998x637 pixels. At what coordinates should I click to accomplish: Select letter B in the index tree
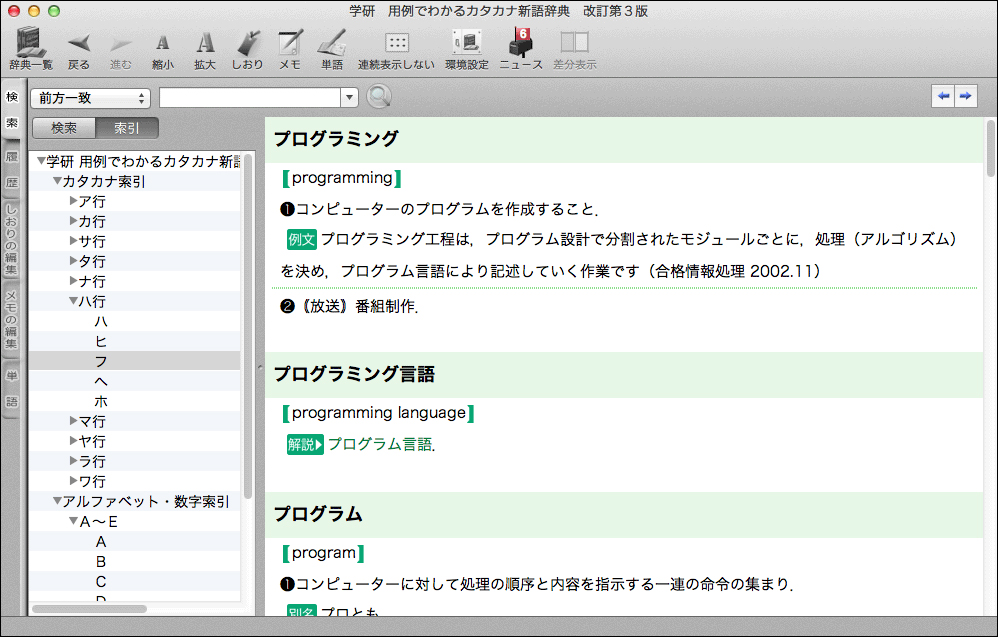pos(101,562)
